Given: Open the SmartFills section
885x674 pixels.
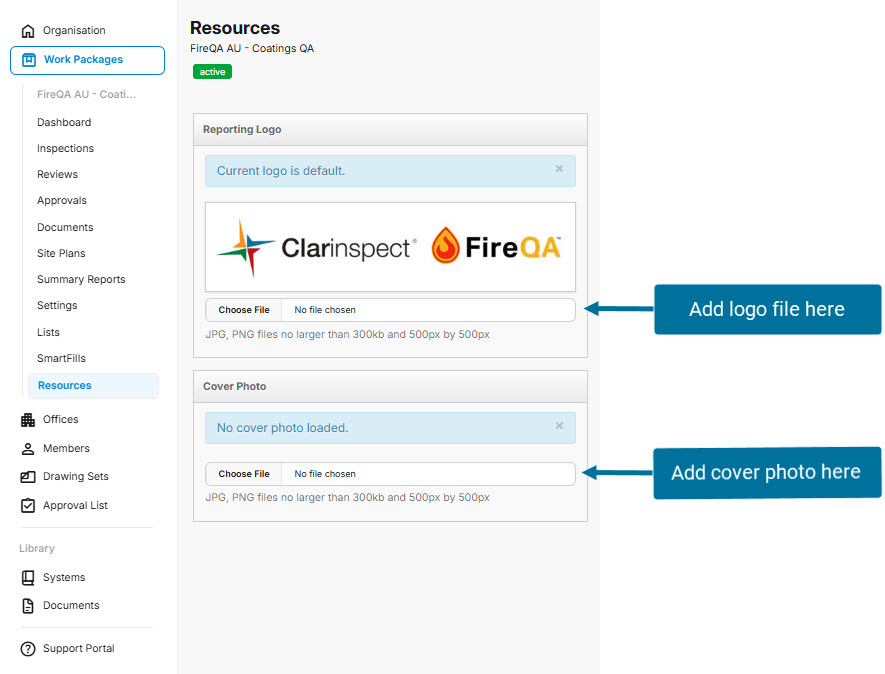Looking at the screenshot, I should (61, 358).
